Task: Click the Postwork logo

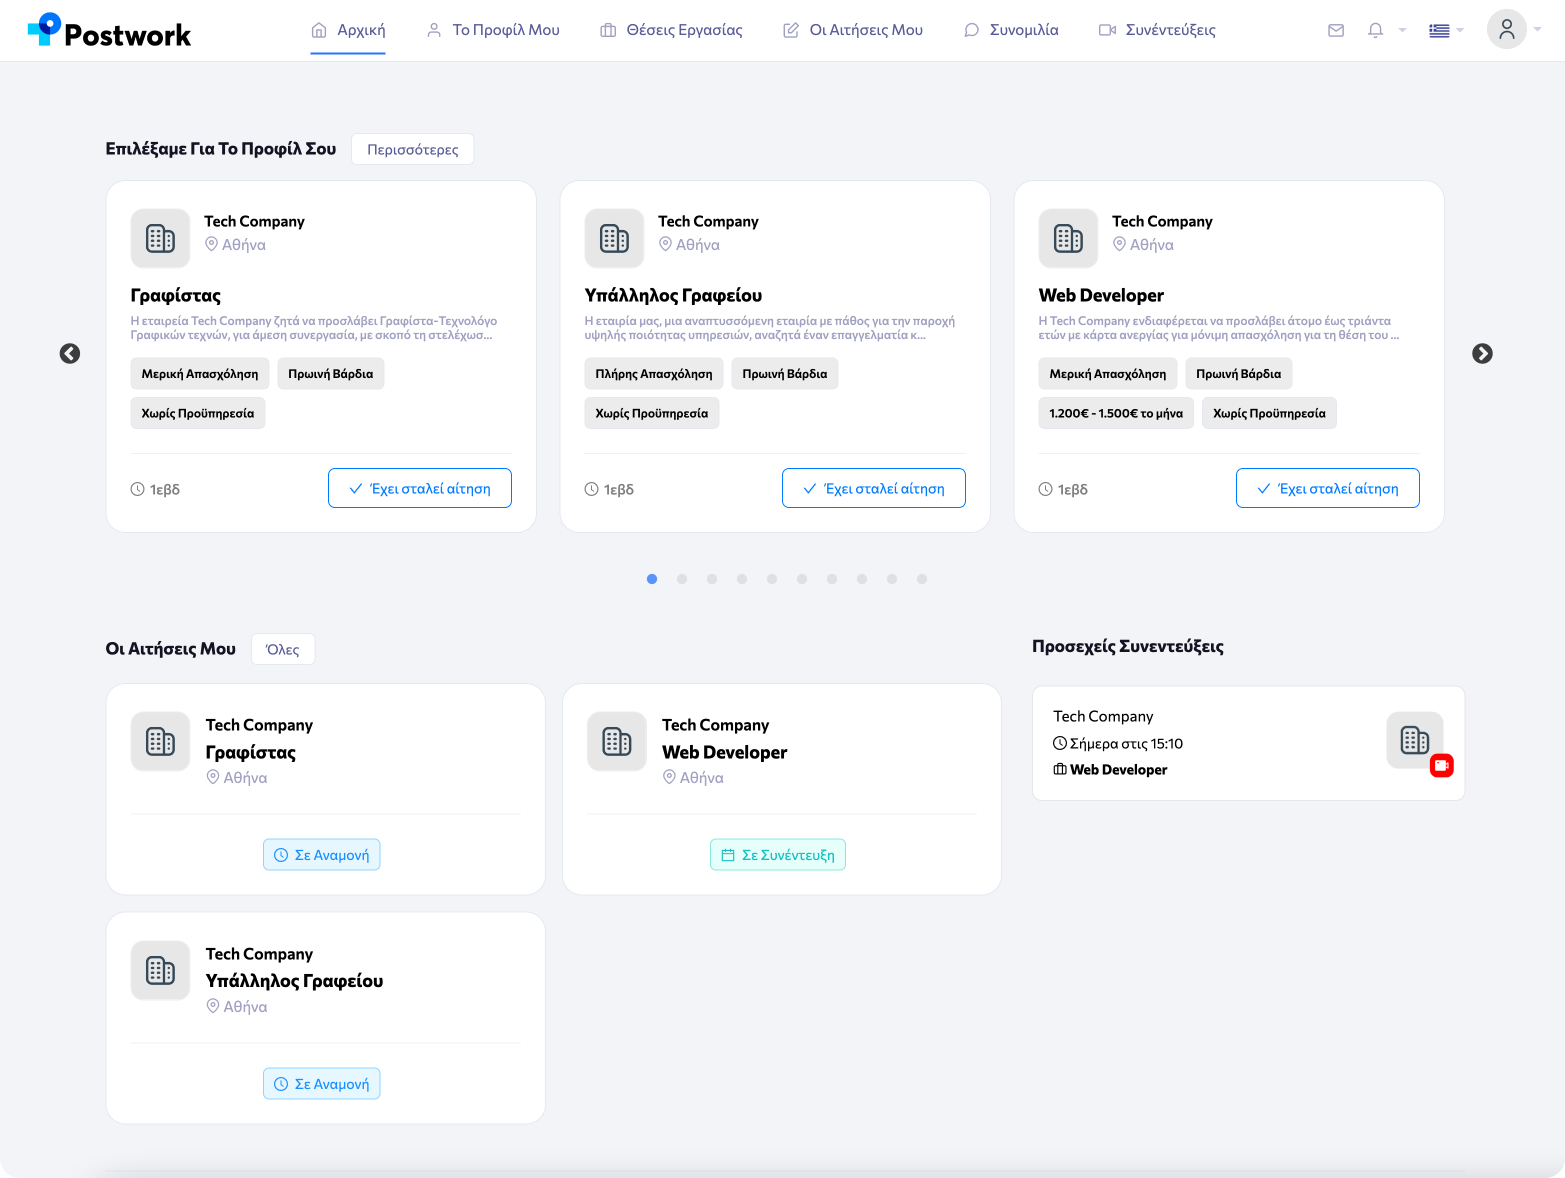Action: tap(109, 31)
